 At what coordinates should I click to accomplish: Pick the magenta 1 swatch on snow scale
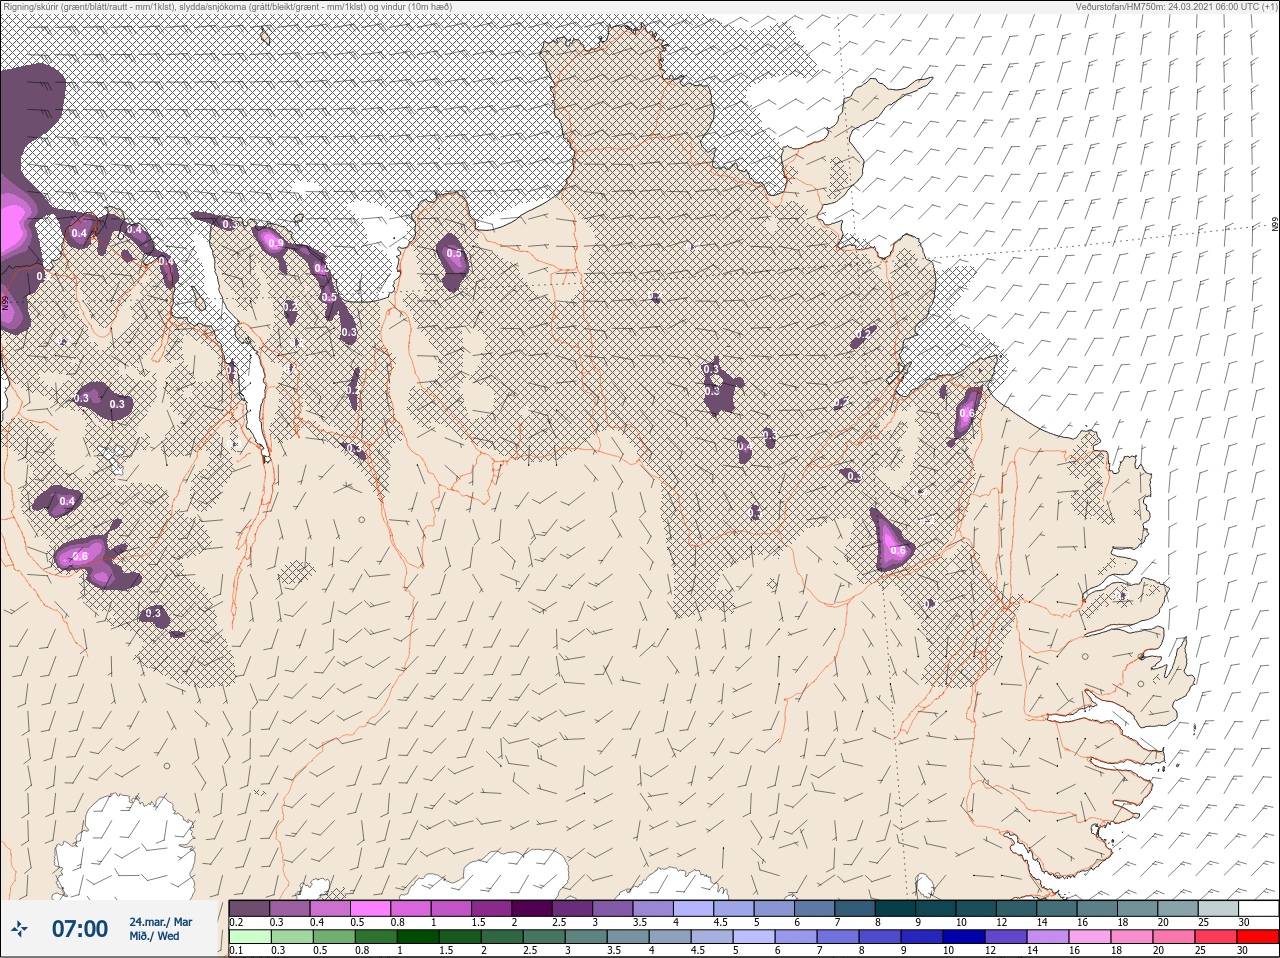click(451, 908)
